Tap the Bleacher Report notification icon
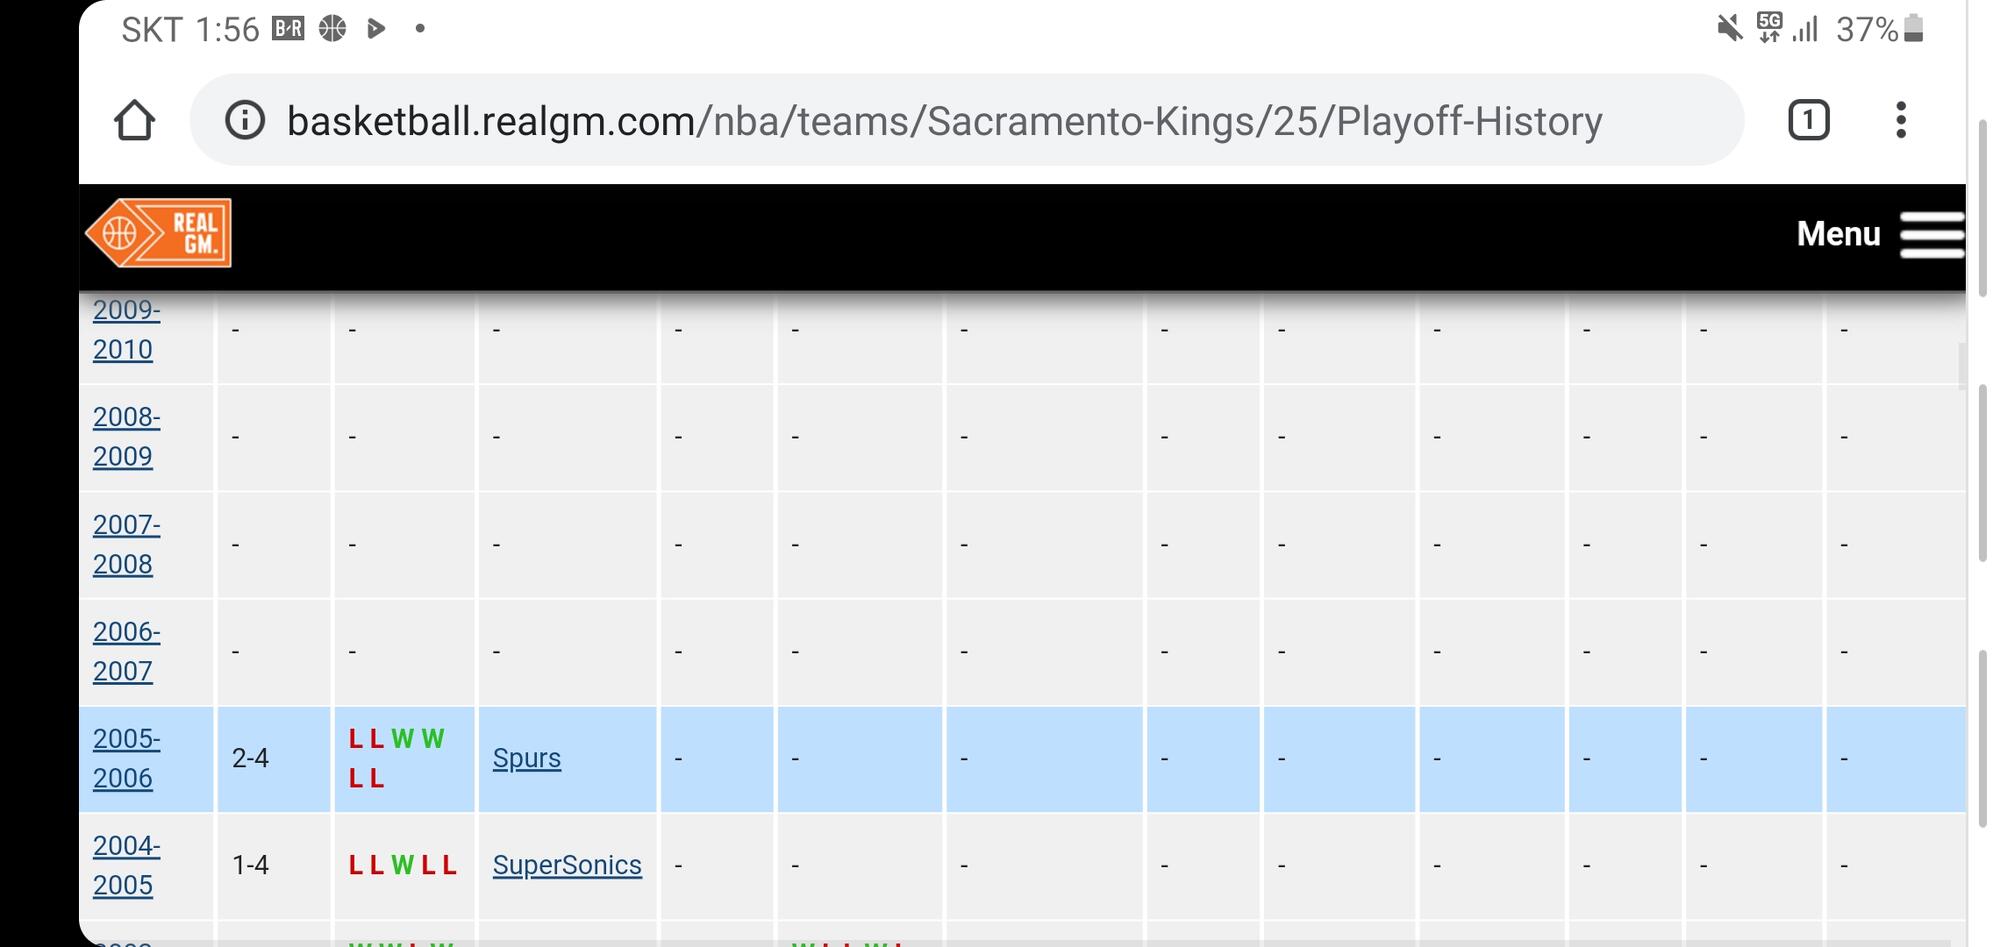 (288, 29)
